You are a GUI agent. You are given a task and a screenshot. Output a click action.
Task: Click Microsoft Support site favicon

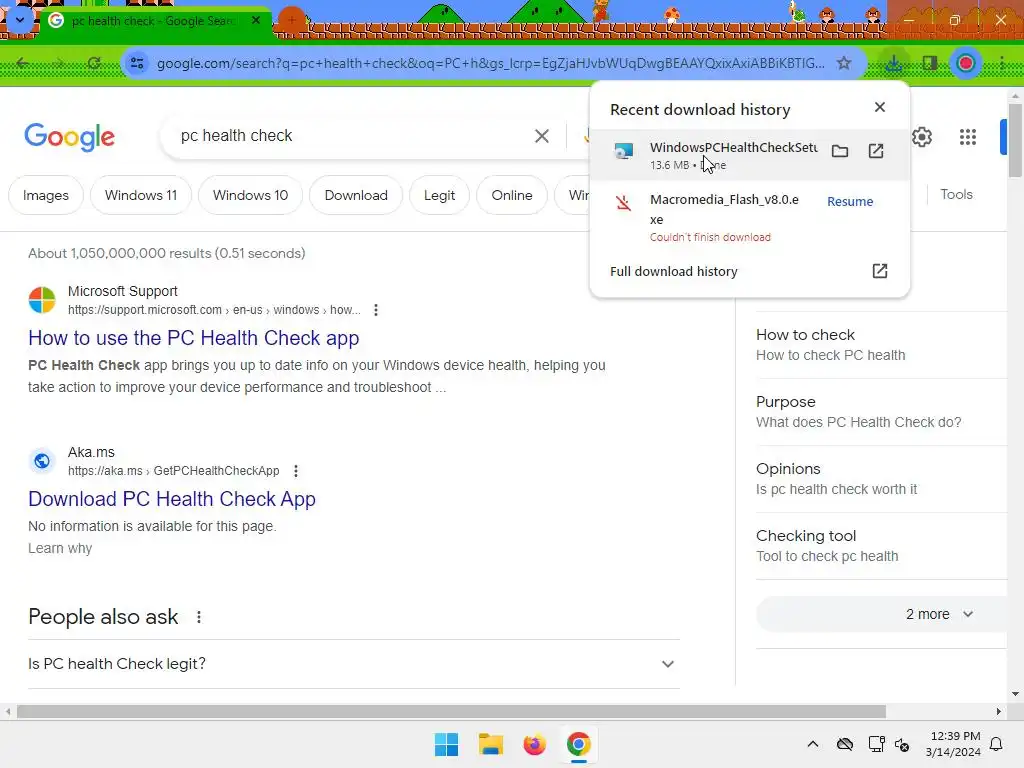click(42, 300)
